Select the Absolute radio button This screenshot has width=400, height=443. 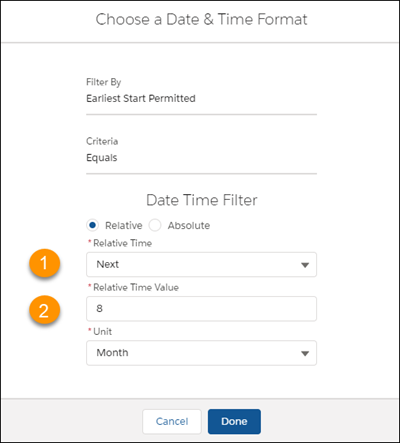point(155,225)
